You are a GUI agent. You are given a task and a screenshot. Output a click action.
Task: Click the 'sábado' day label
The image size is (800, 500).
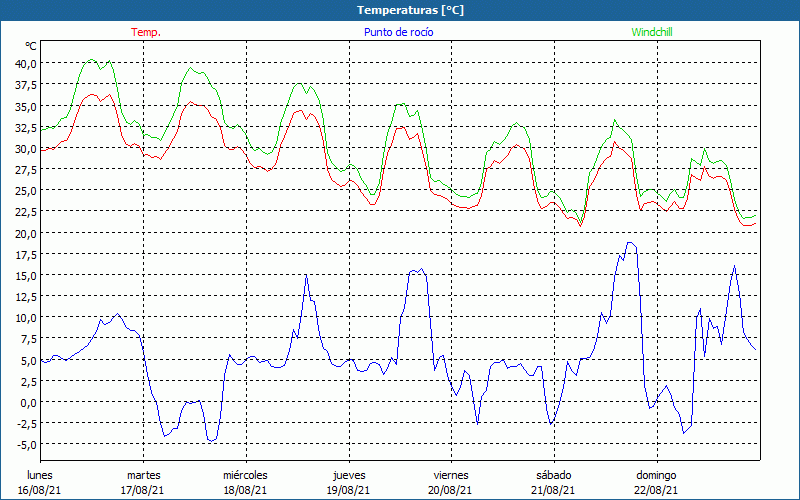tap(554, 475)
